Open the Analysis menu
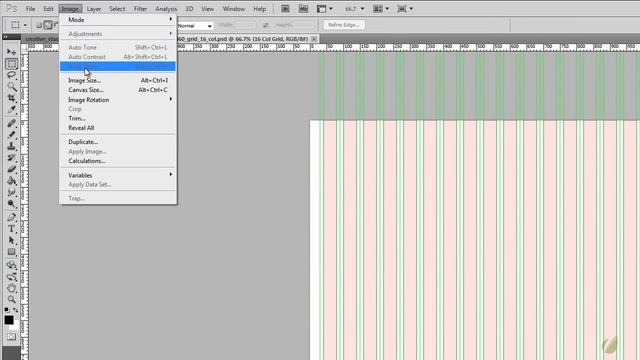This screenshot has height=360, width=640. pyautogui.click(x=166, y=9)
